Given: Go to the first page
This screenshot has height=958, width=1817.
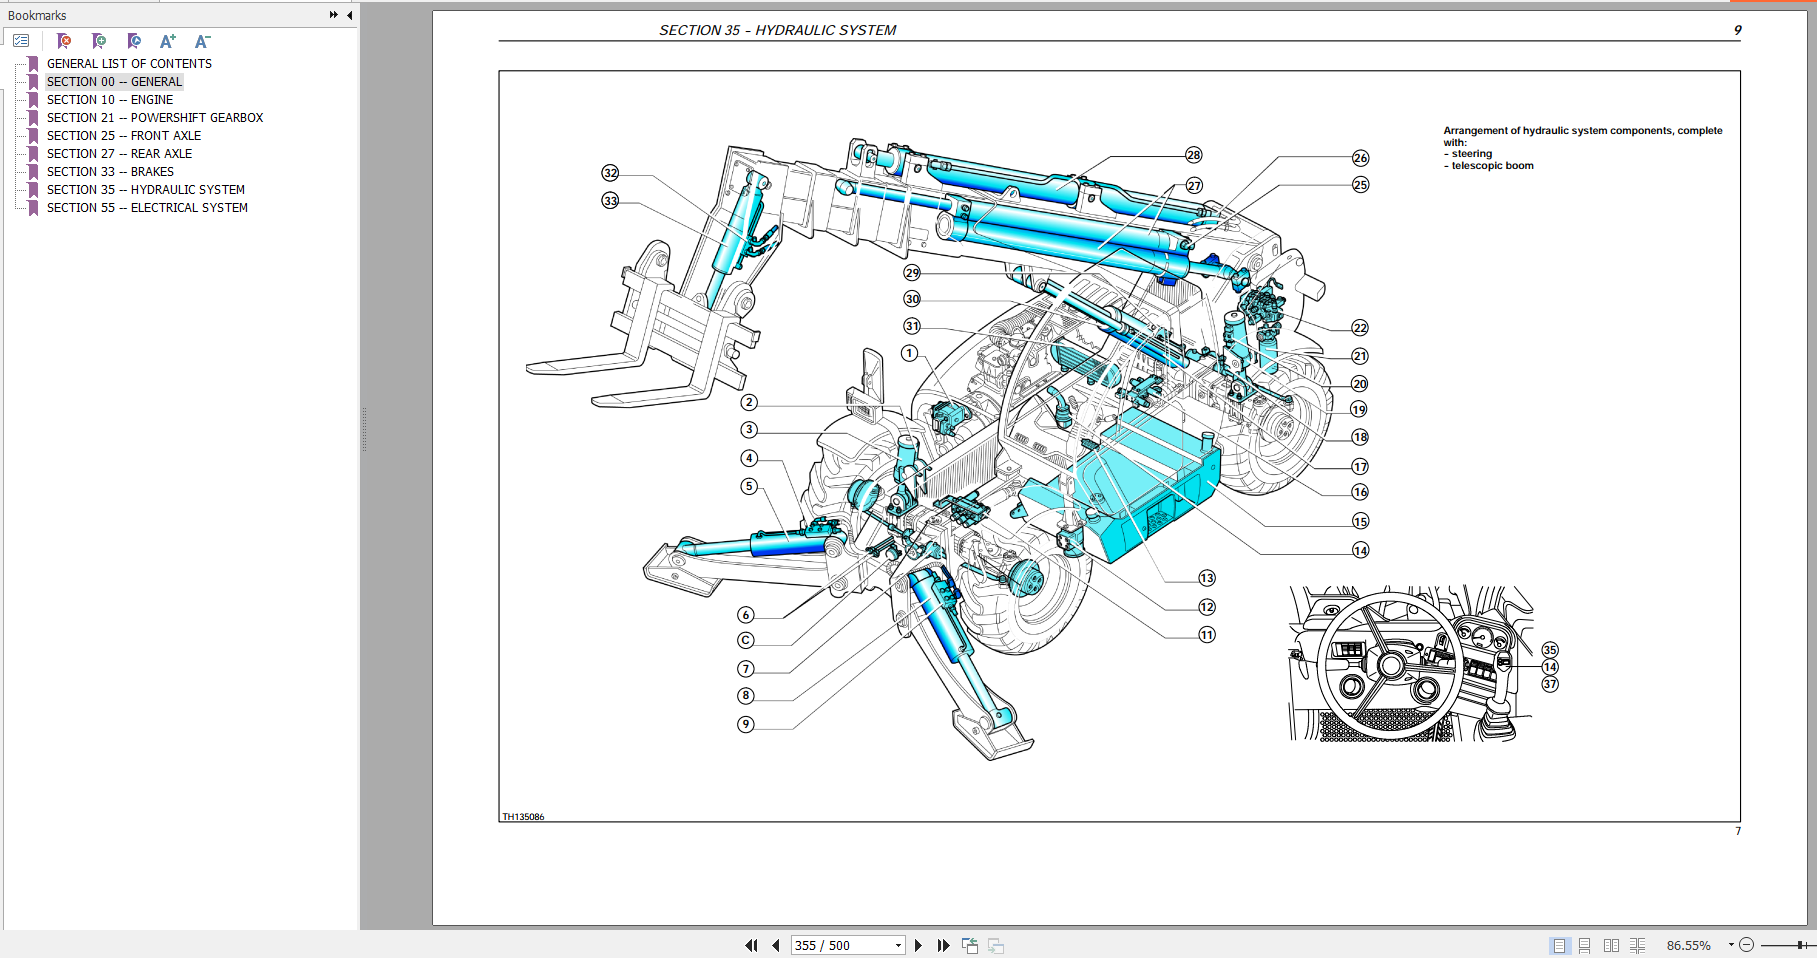Looking at the screenshot, I should 751,945.
